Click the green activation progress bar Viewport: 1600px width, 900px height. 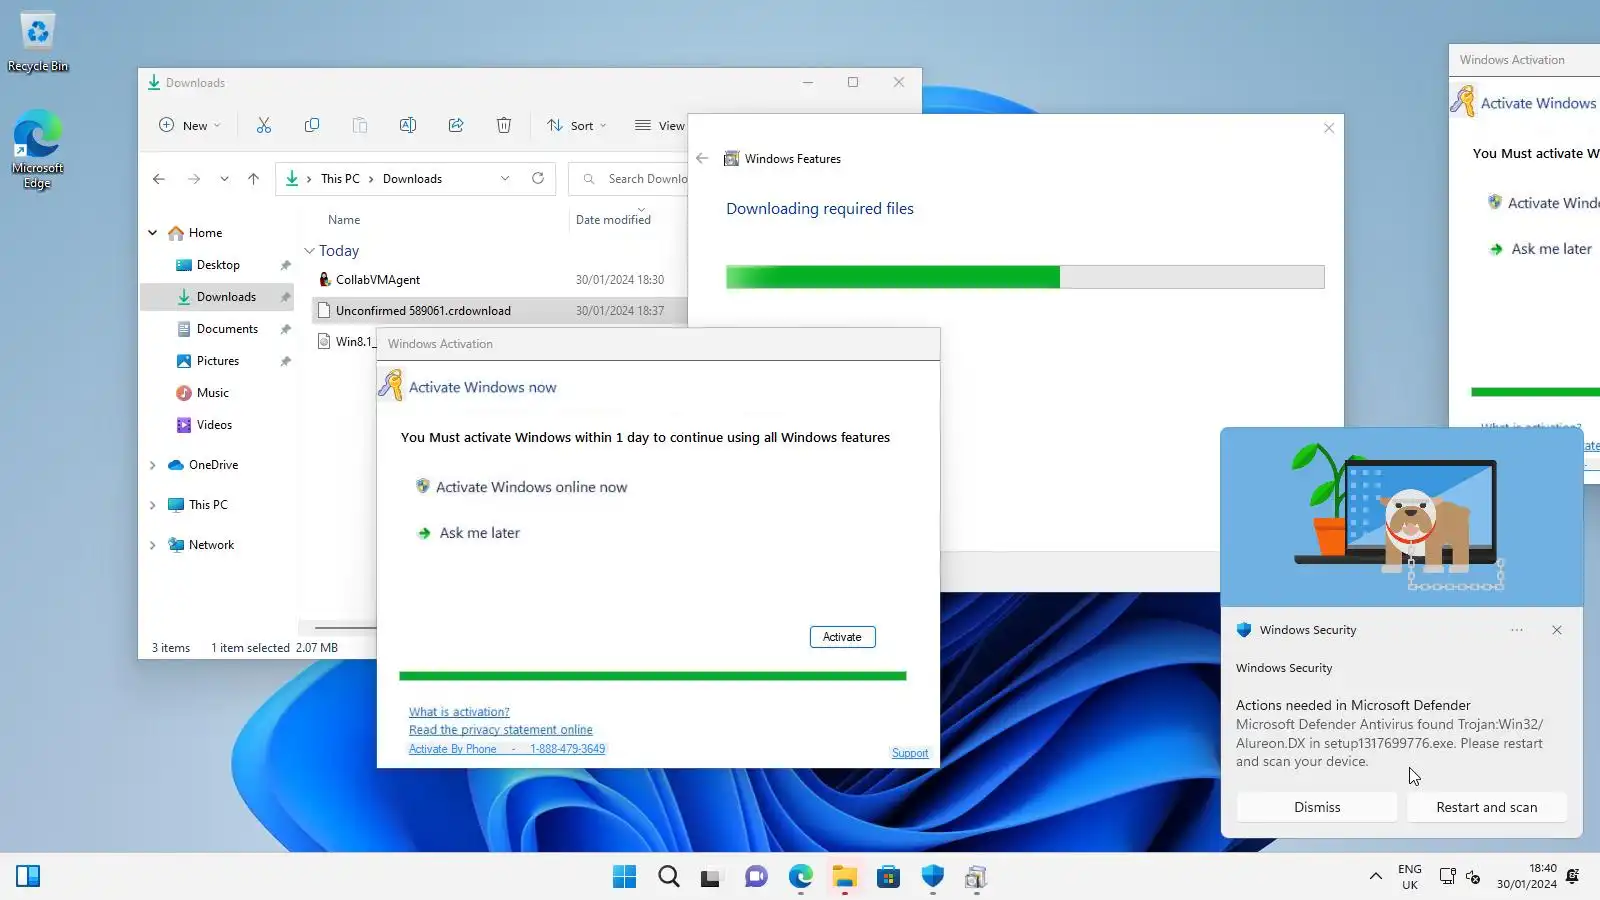point(652,676)
